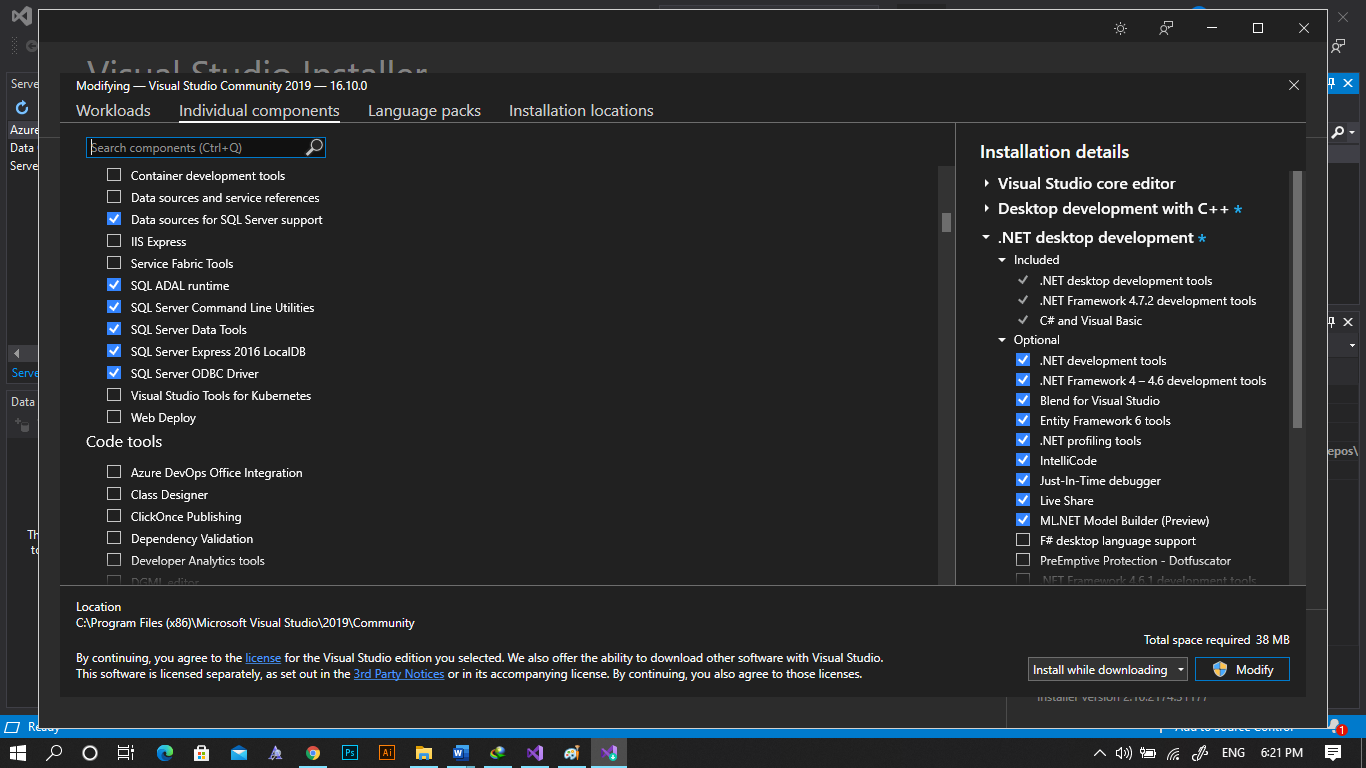The image size is (1366, 768).
Task: Open the Mail app from taskbar
Action: tap(238, 753)
